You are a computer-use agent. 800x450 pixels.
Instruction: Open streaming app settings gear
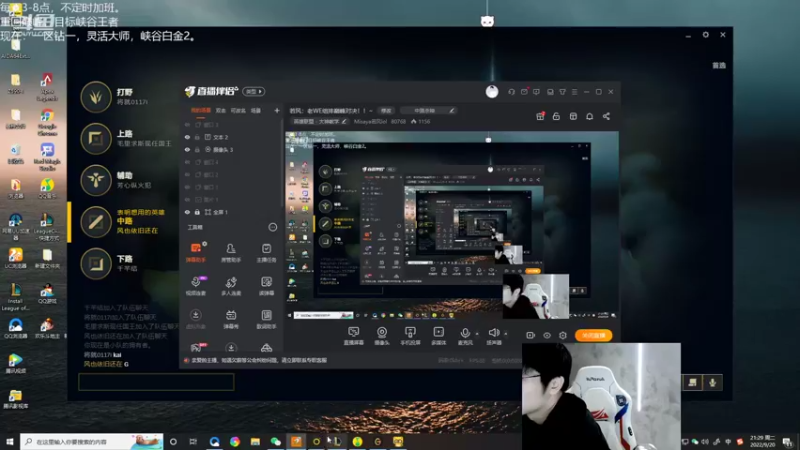click(563, 336)
